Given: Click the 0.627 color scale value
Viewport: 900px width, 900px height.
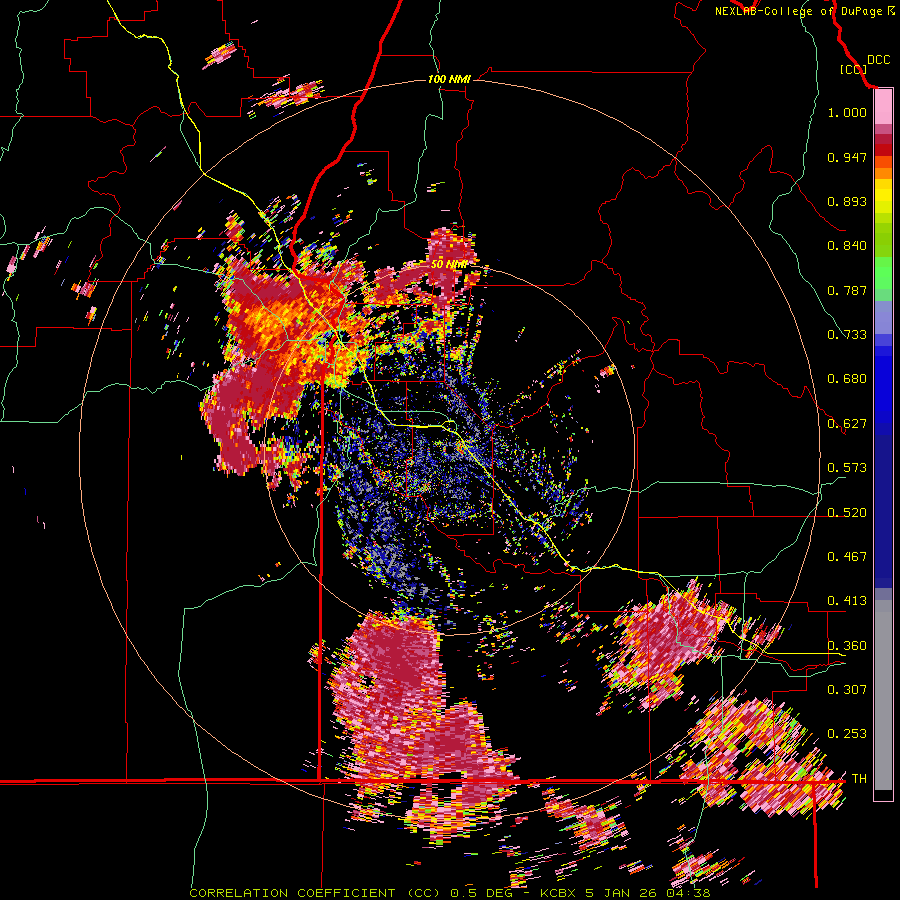Looking at the screenshot, I should [x=847, y=424].
